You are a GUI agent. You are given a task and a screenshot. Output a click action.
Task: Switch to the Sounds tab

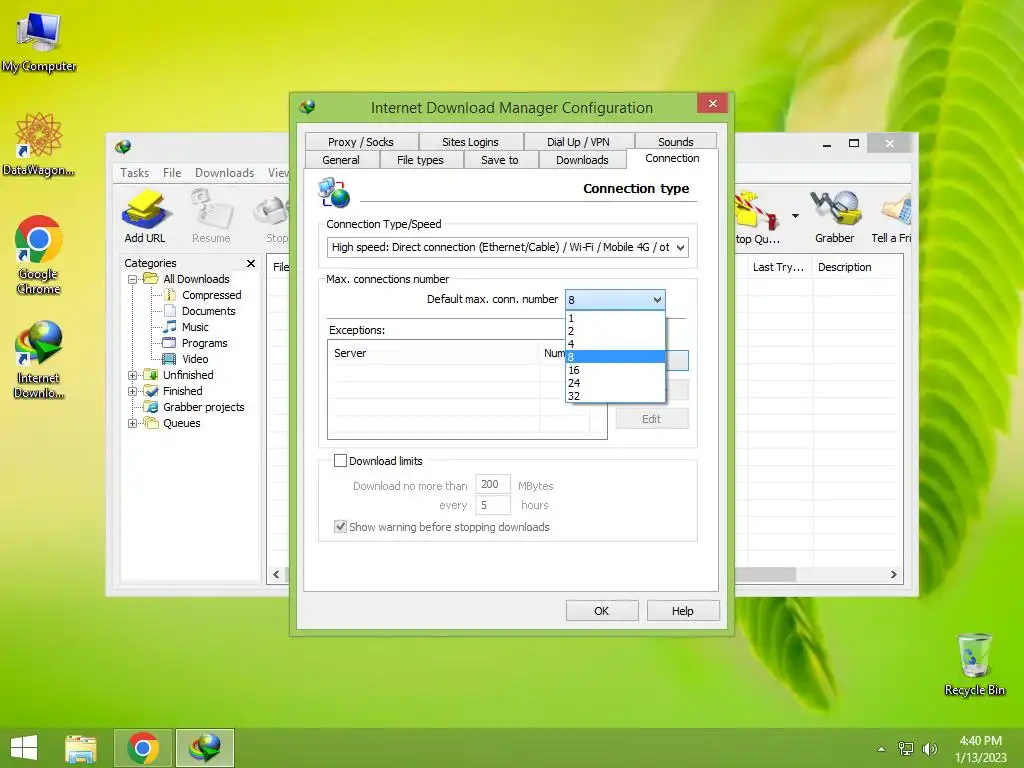[675, 142]
